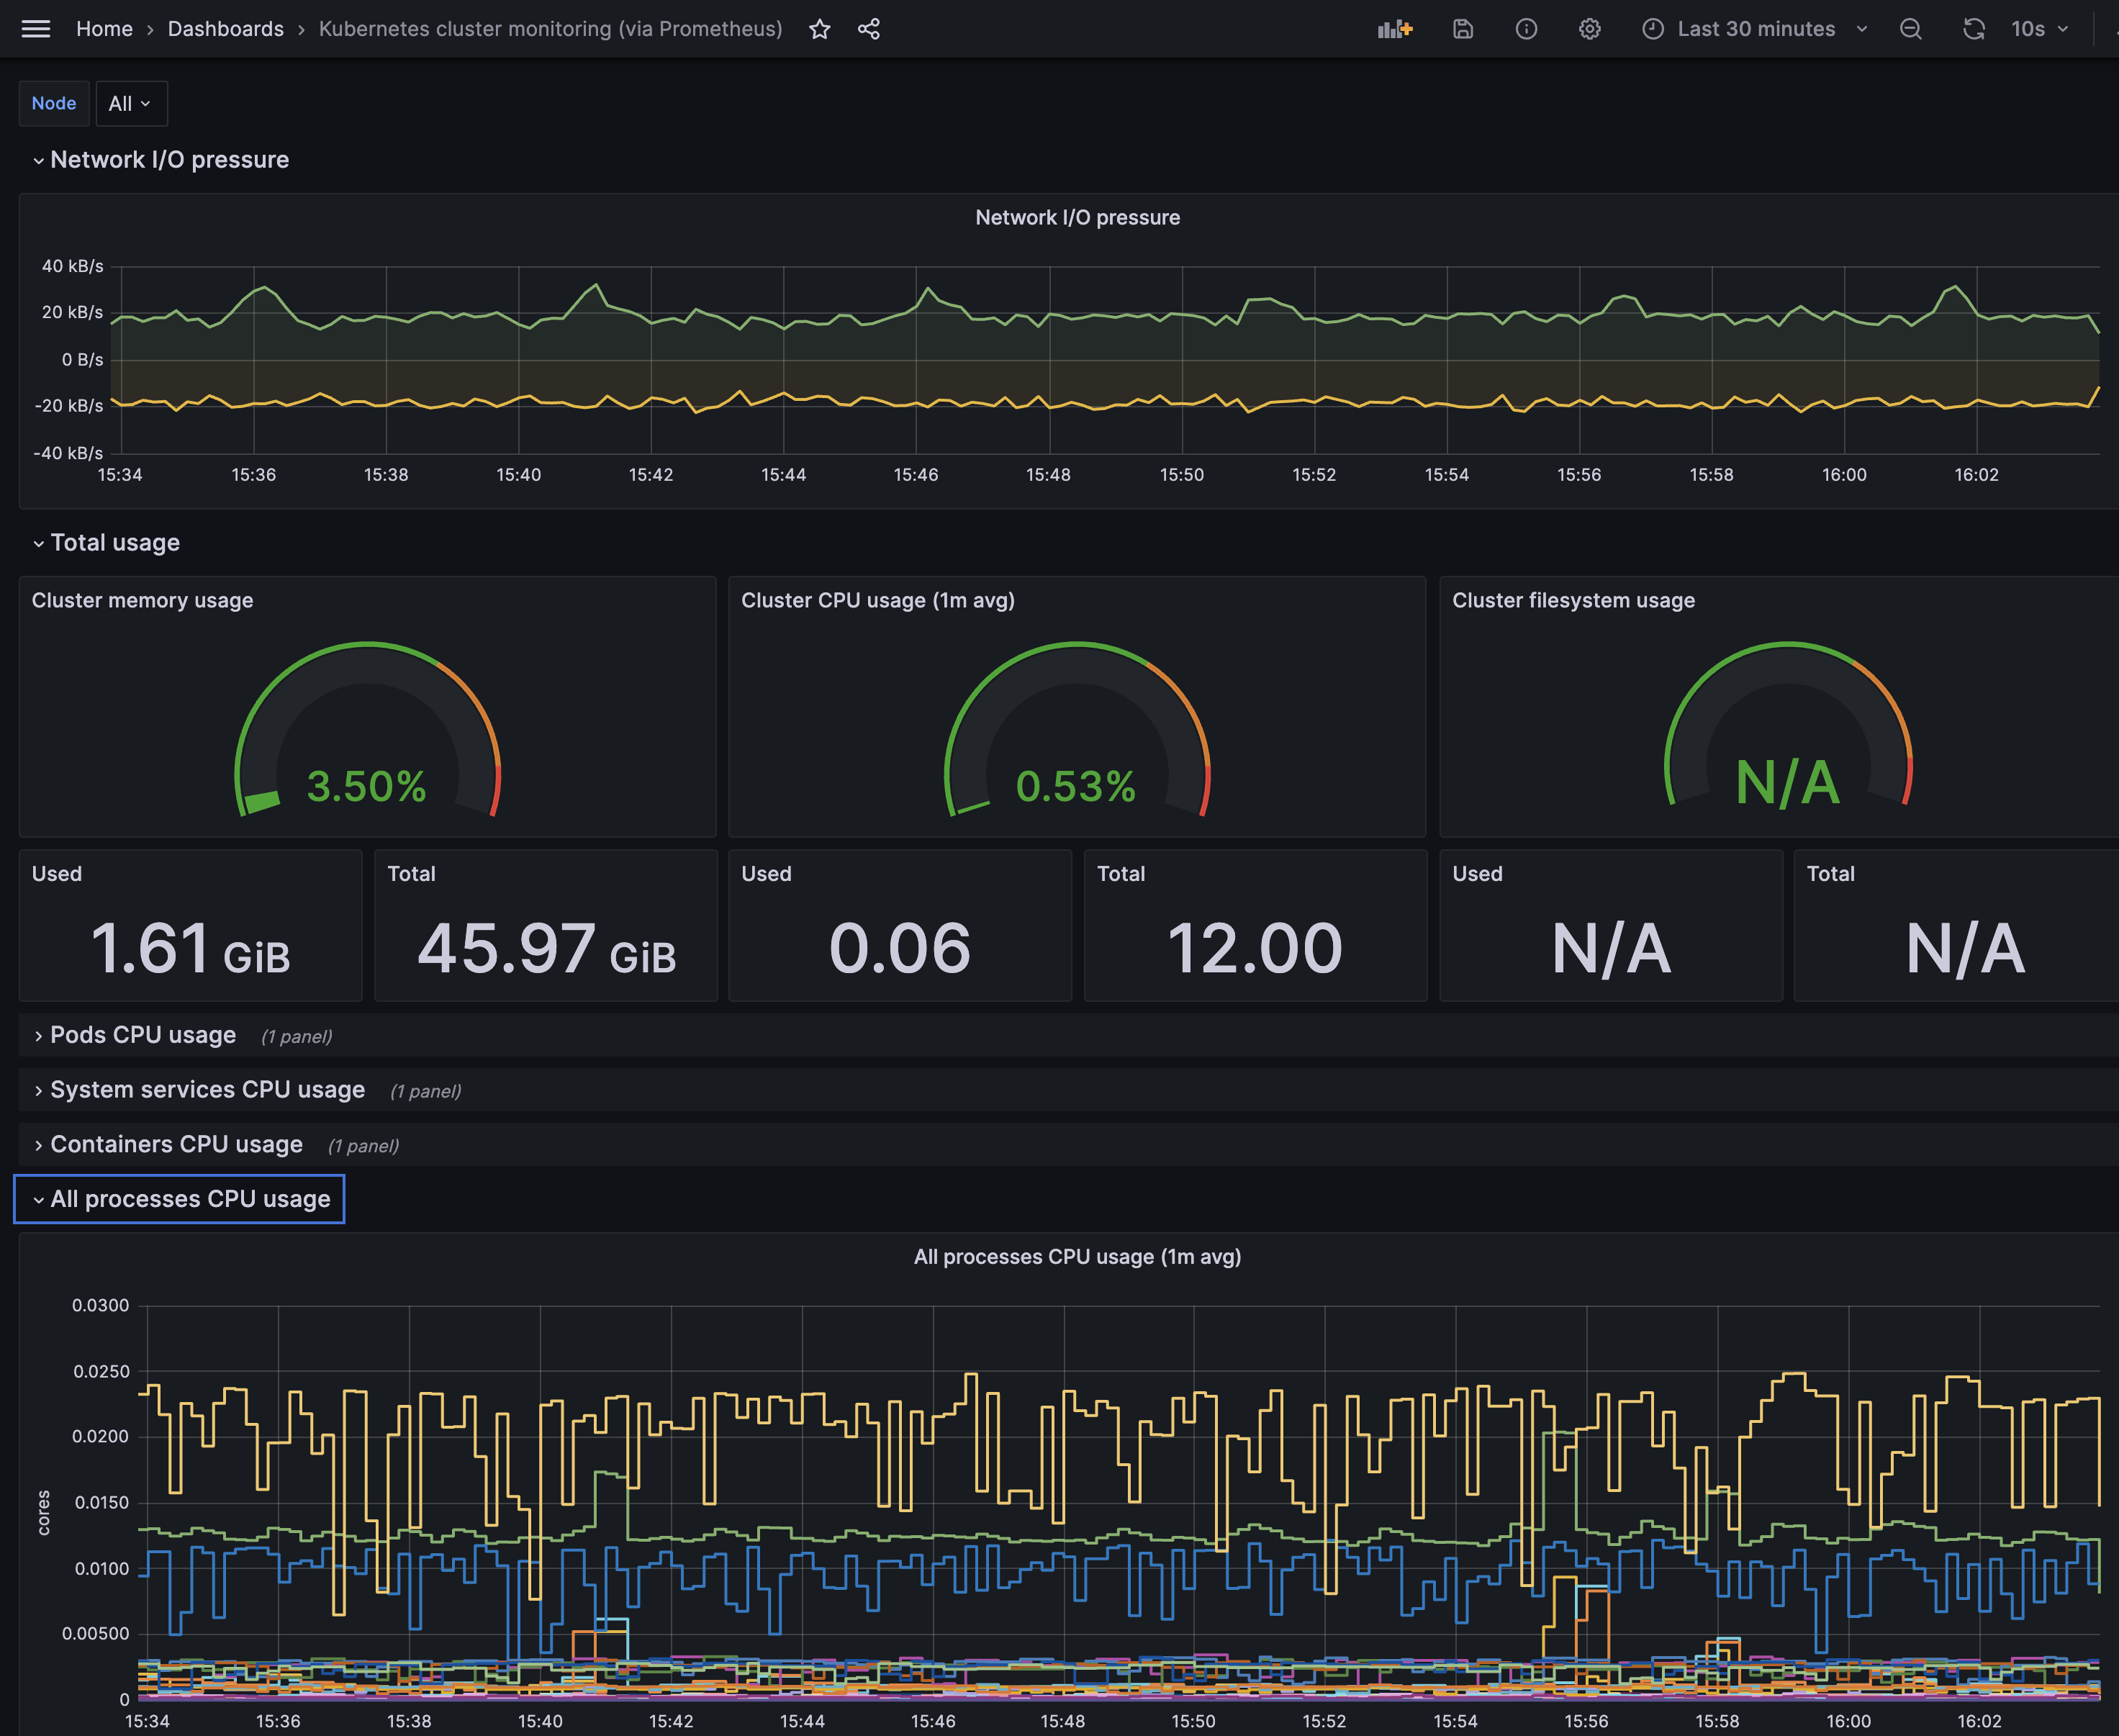Click the add panel icon
The height and width of the screenshot is (1736, 2119).
pos(1394,29)
